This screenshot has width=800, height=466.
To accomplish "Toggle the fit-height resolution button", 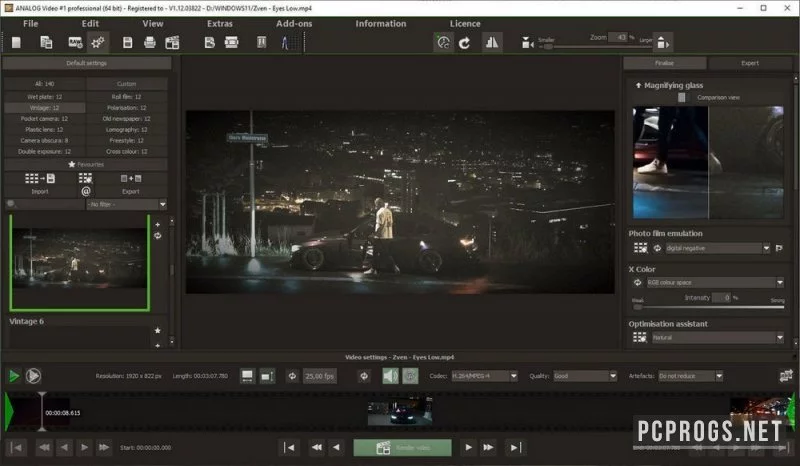I will [x=267, y=376].
